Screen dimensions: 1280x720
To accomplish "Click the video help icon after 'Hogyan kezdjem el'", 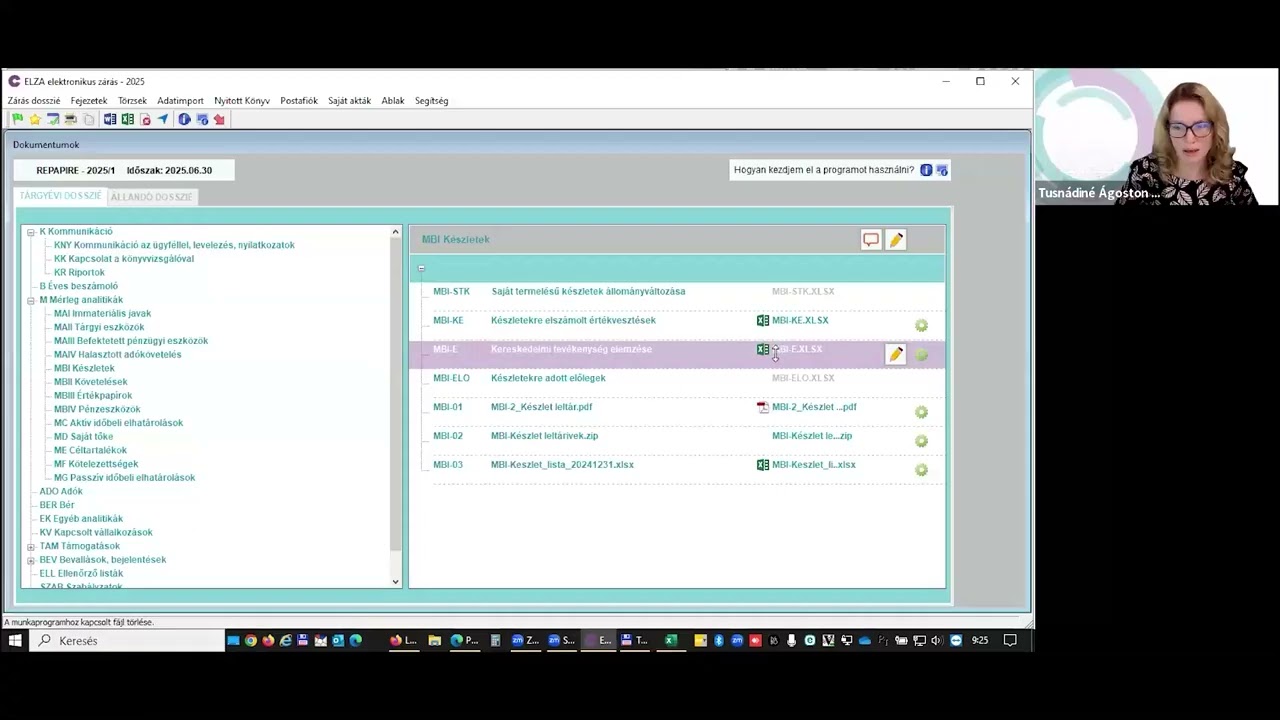I will 942,170.
